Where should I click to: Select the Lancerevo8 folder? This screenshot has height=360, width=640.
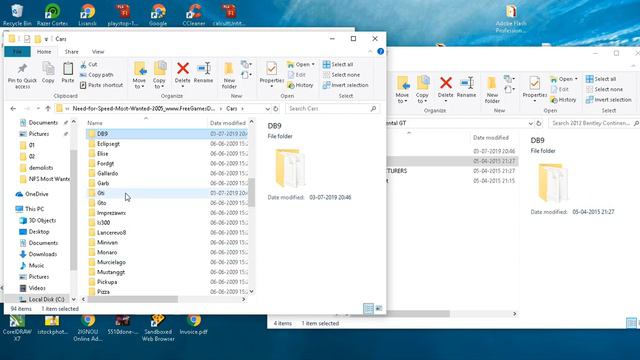tap(167, 232)
